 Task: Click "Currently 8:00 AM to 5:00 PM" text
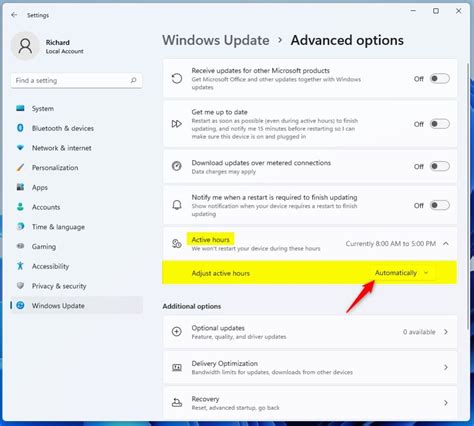[391, 244]
